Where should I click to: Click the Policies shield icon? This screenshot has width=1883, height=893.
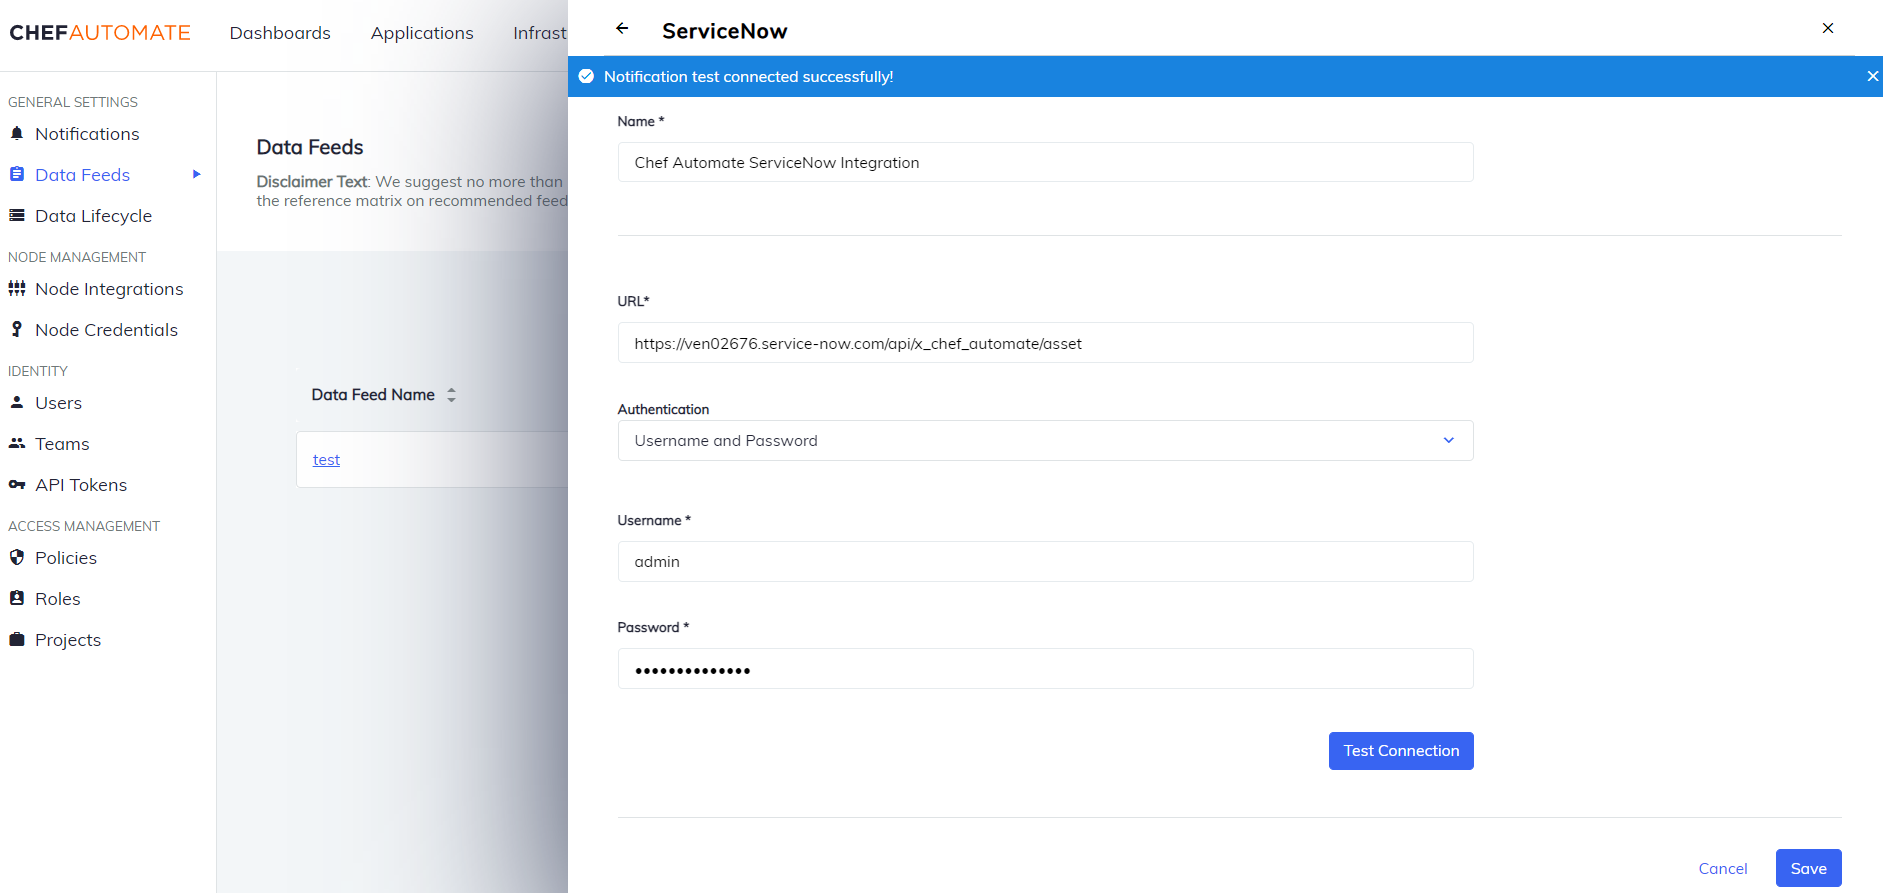point(17,557)
